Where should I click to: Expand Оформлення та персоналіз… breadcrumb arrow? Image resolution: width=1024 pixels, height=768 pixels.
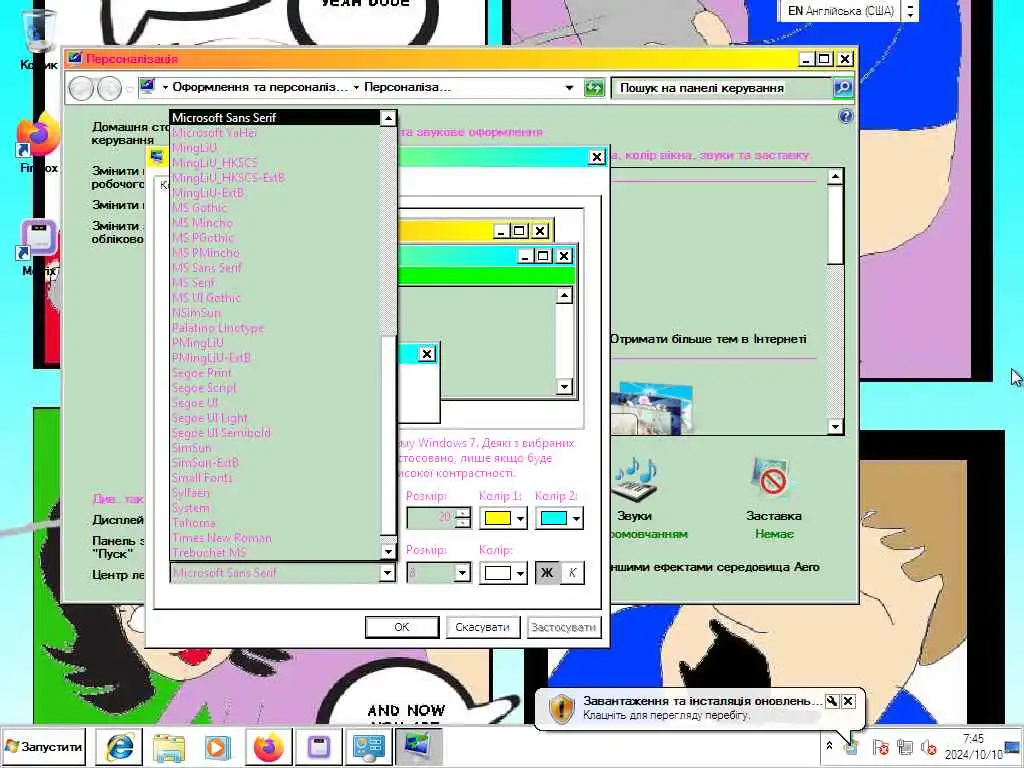166,88
